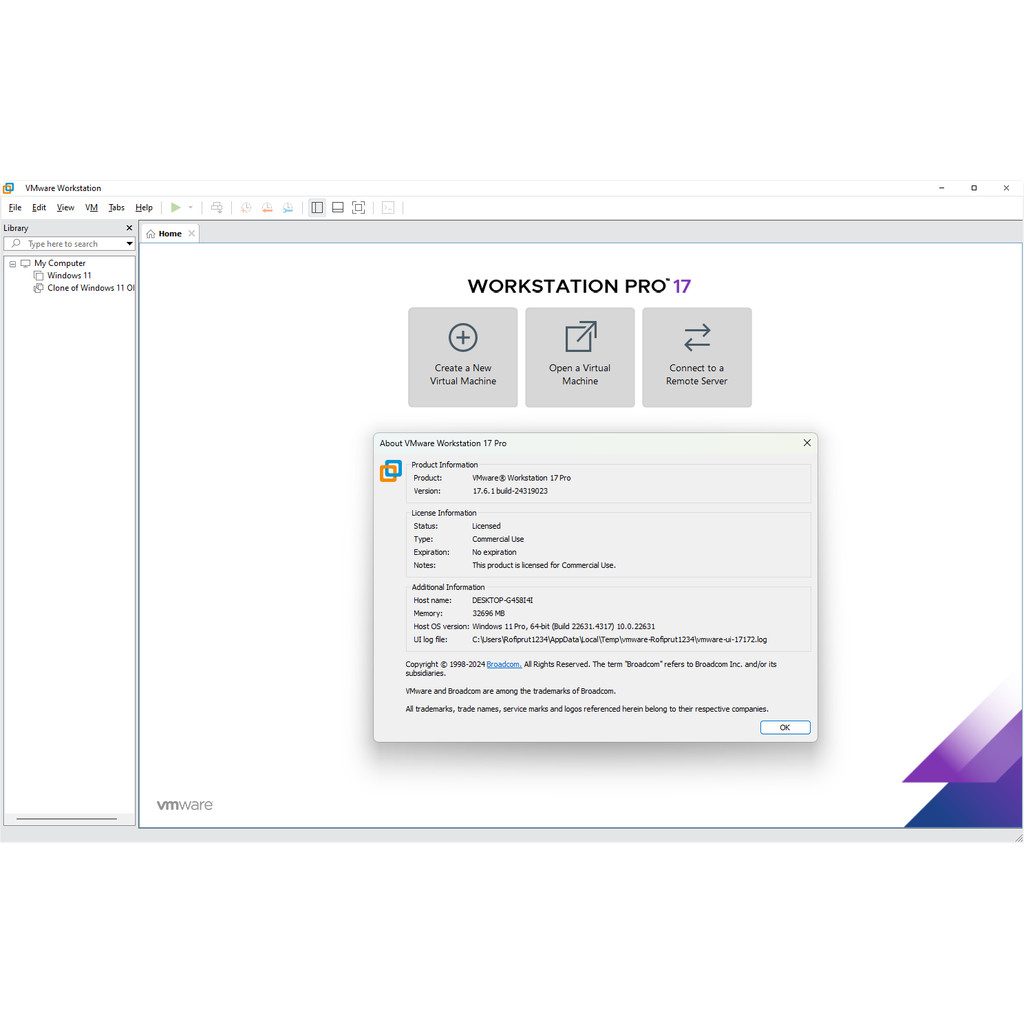Viewport: 1024px width, 1024px height.
Task: Click the host name DESKTOP-G458I4I
Action: pyautogui.click(x=502, y=600)
